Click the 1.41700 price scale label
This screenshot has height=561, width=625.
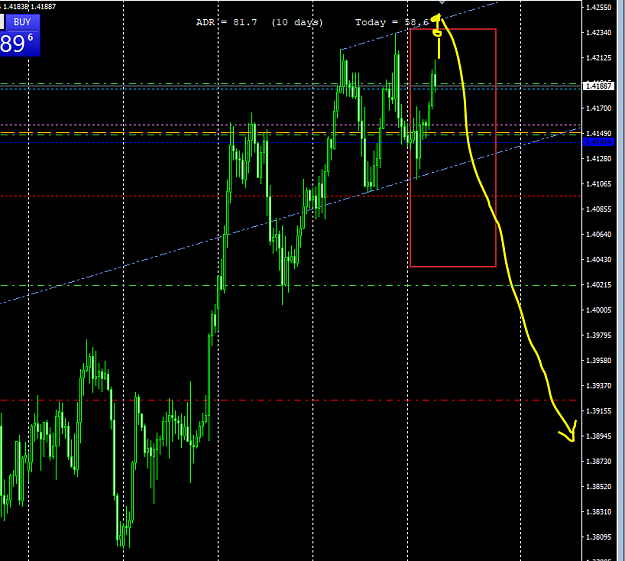coord(599,108)
